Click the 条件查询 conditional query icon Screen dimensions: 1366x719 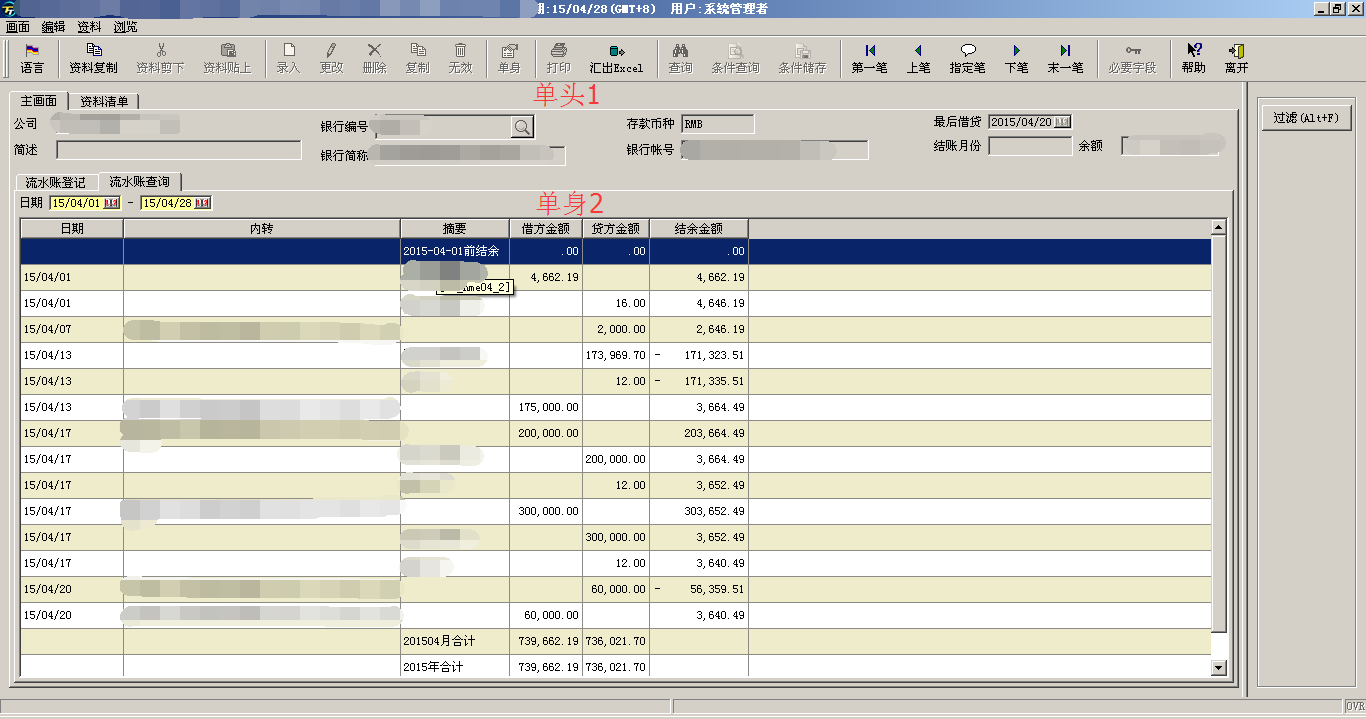point(735,59)
